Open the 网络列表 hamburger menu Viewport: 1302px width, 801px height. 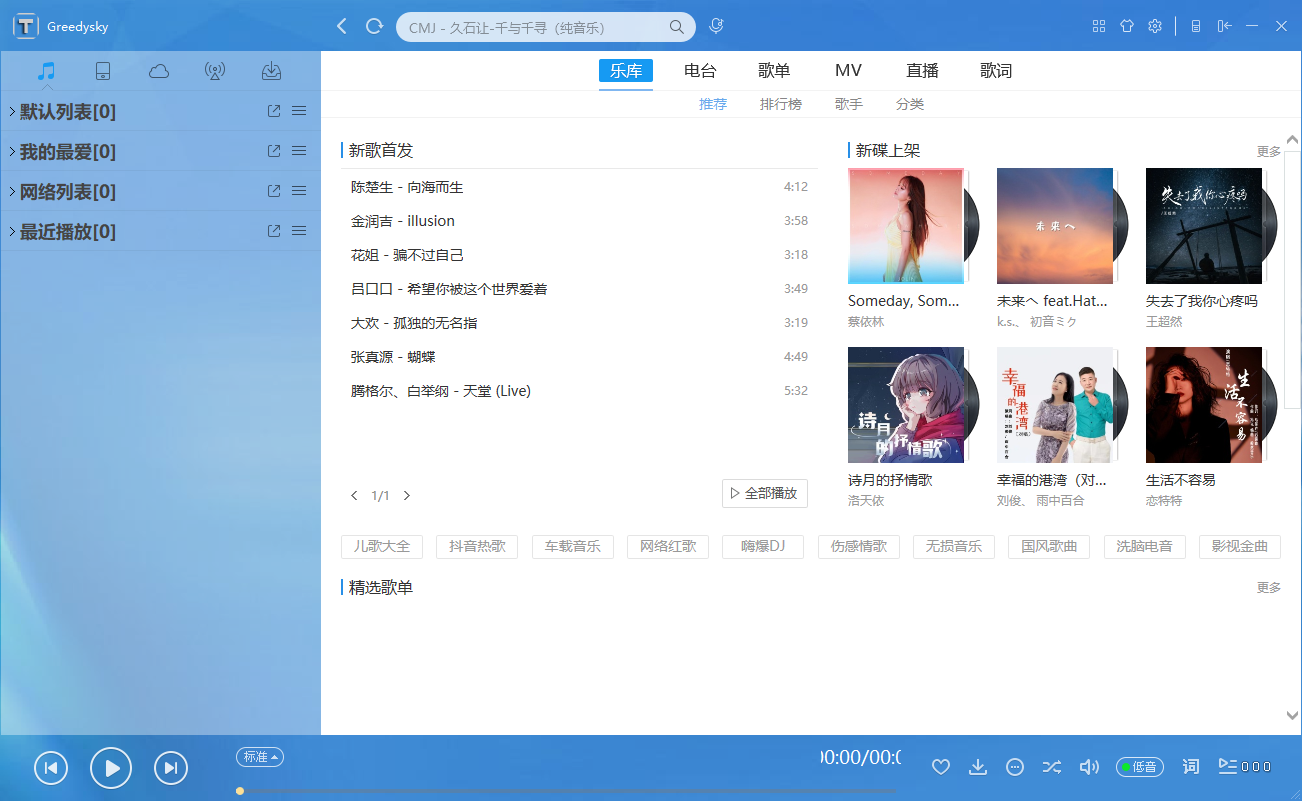(299, 191)
